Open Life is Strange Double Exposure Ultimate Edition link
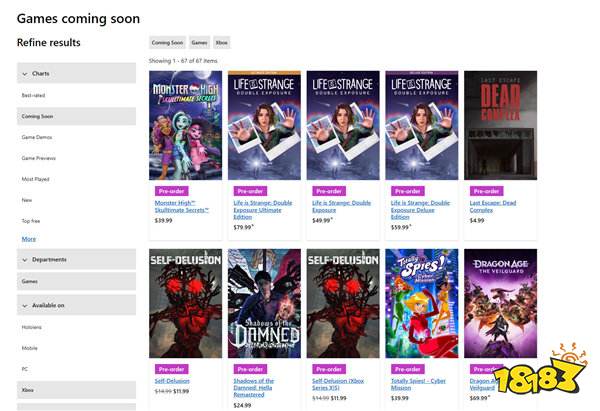 click(x=263, y=210)
